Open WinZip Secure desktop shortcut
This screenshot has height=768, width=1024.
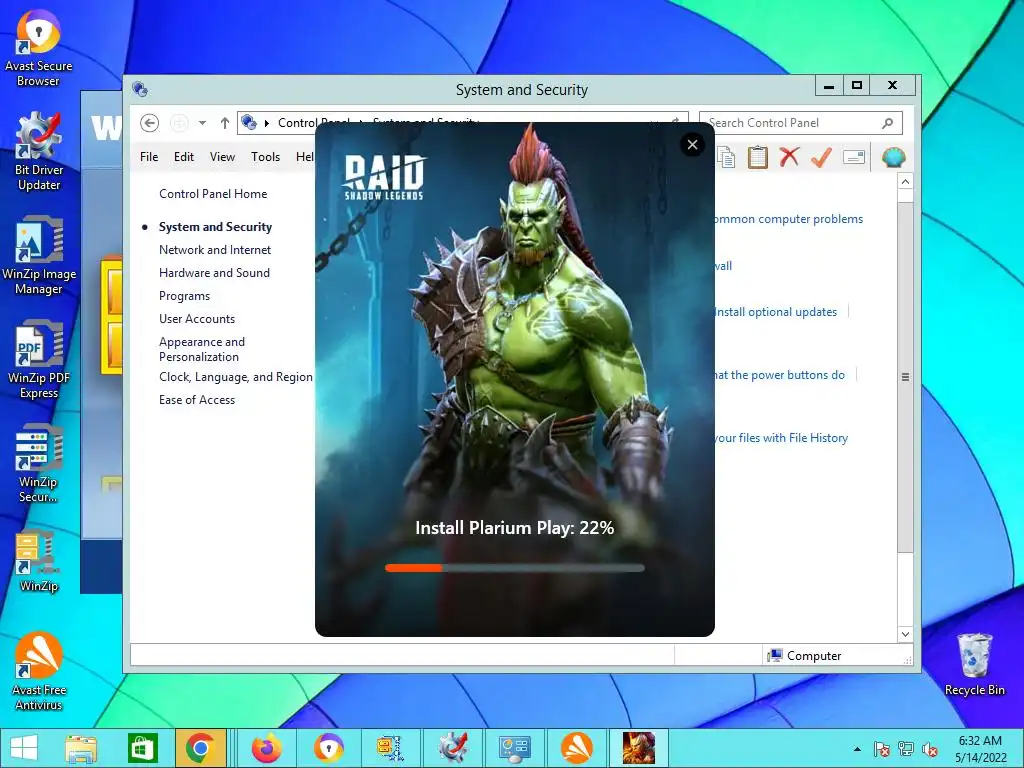[x=39, y=464]
